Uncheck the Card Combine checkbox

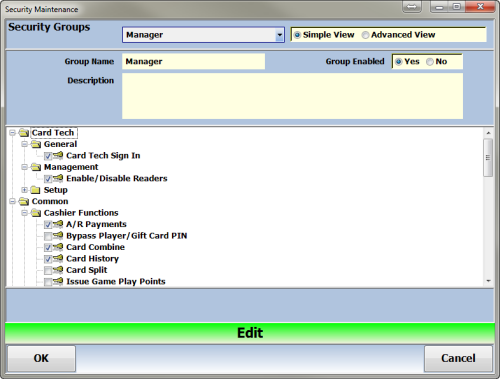(x=48, y=248)
